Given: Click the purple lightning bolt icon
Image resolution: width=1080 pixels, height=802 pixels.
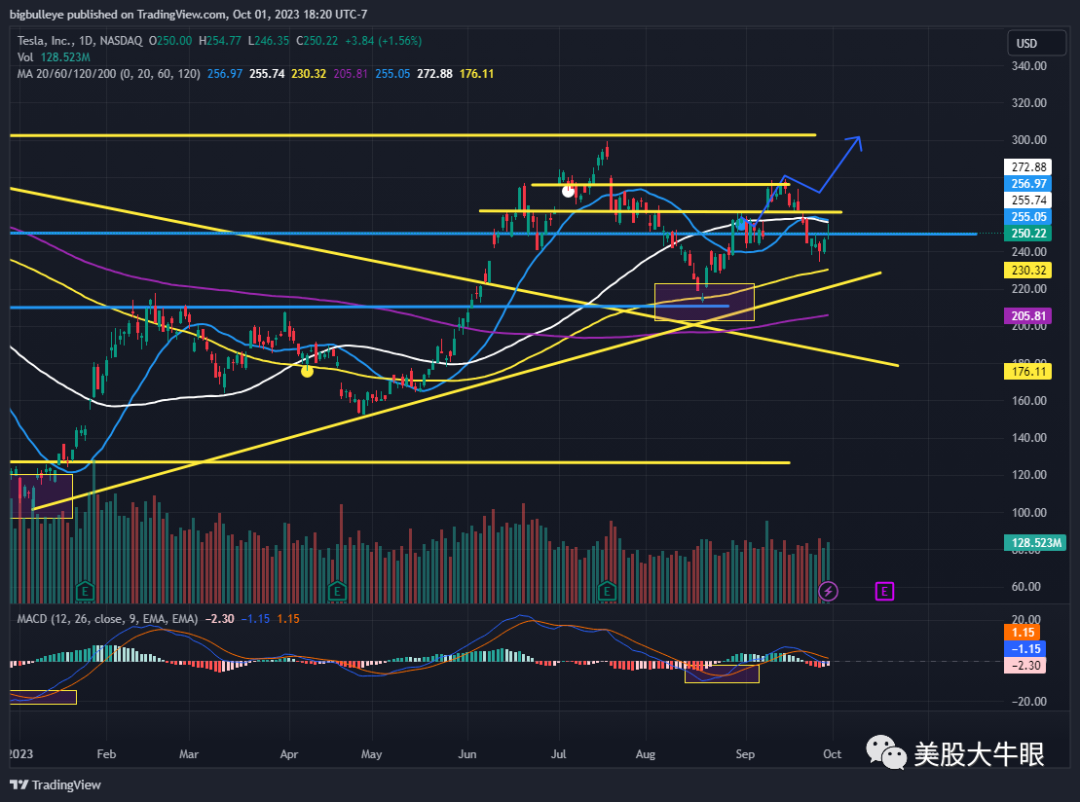Looking at the screenshot, I should pos(828,591).
